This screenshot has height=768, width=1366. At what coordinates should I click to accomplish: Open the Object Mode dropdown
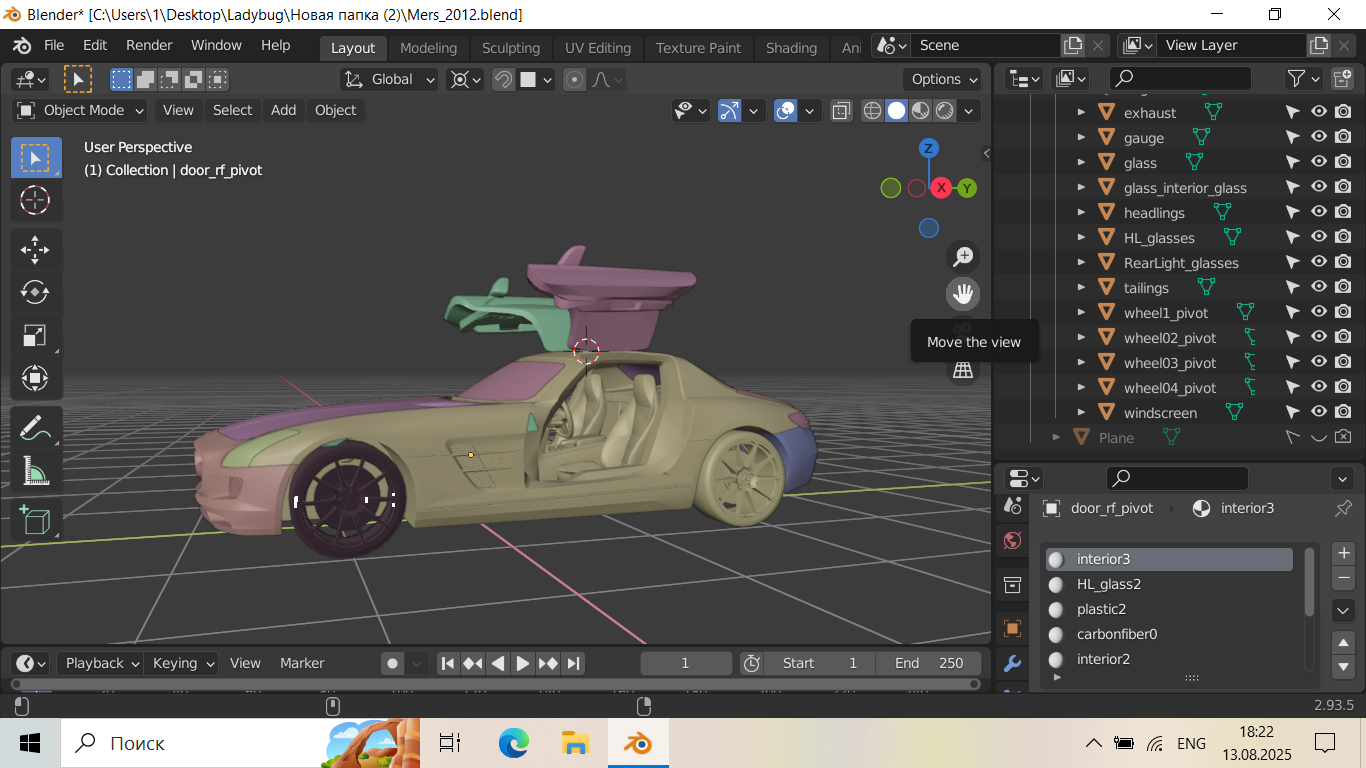coord(82,110)
